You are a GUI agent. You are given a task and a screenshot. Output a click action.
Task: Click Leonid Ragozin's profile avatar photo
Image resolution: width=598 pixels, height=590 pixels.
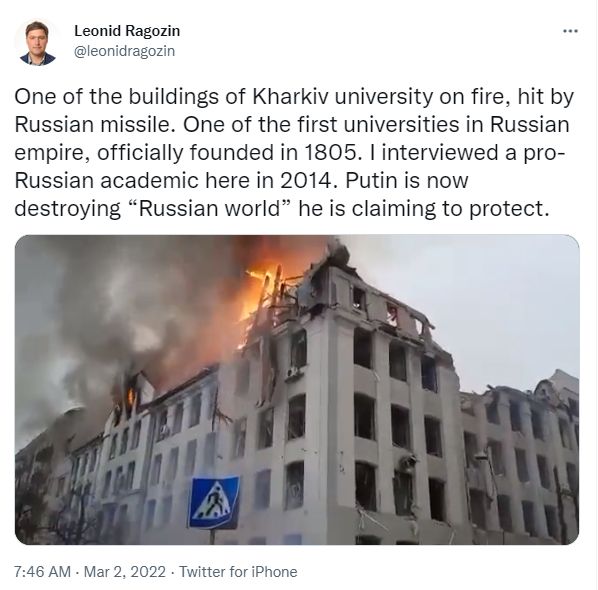(x=37, y=42)
